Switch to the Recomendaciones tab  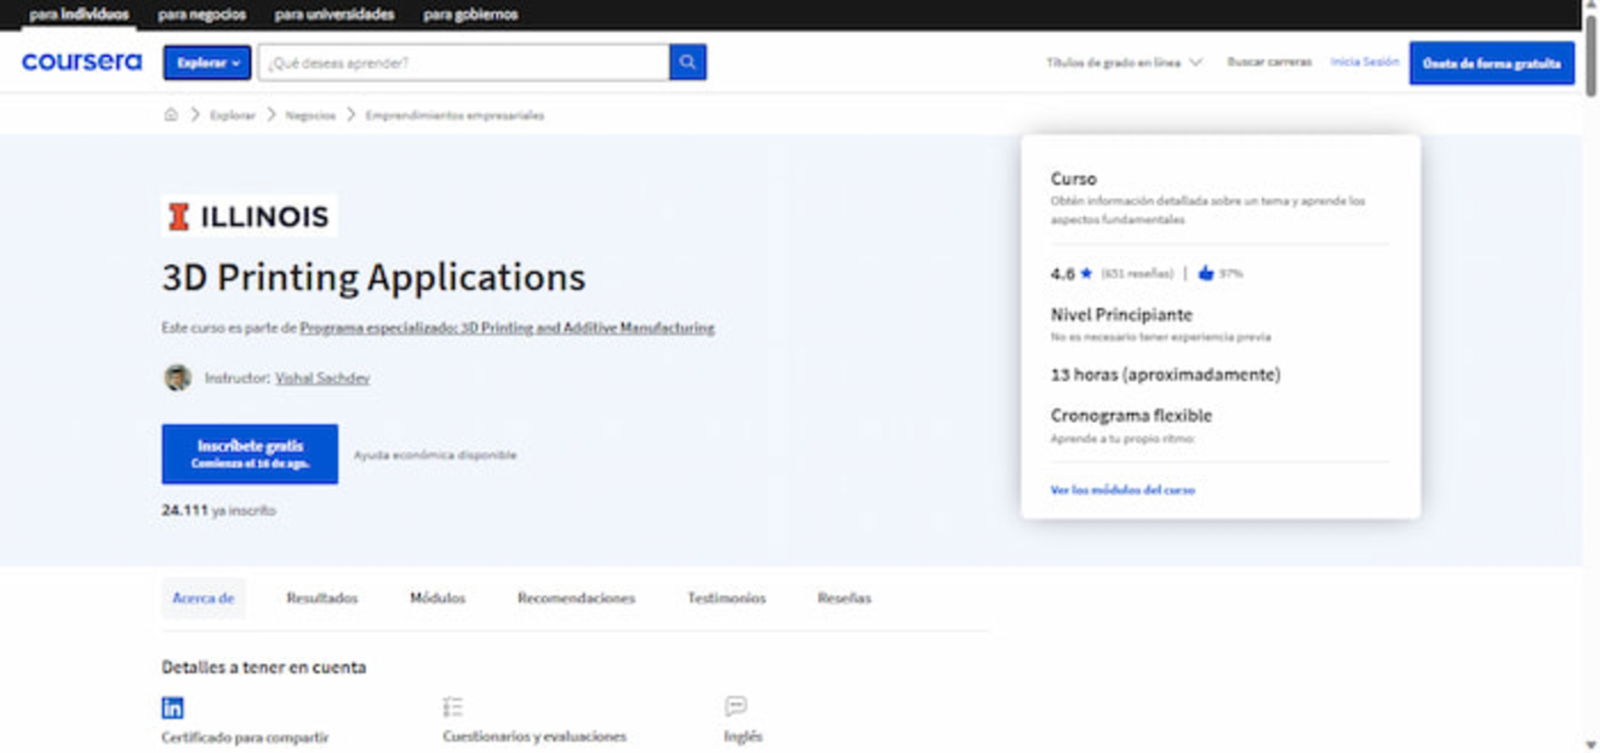(x=576, y=598)
